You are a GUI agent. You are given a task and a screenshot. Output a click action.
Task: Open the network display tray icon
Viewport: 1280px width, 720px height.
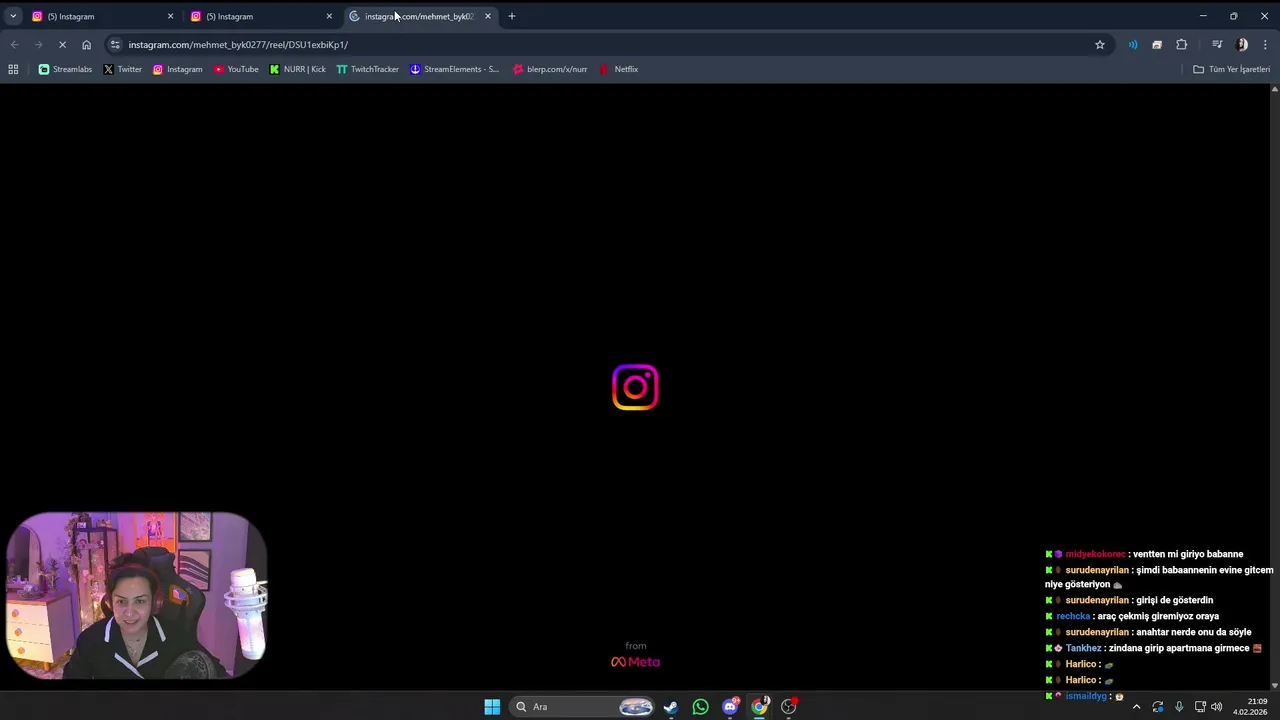coord(1200,707)
